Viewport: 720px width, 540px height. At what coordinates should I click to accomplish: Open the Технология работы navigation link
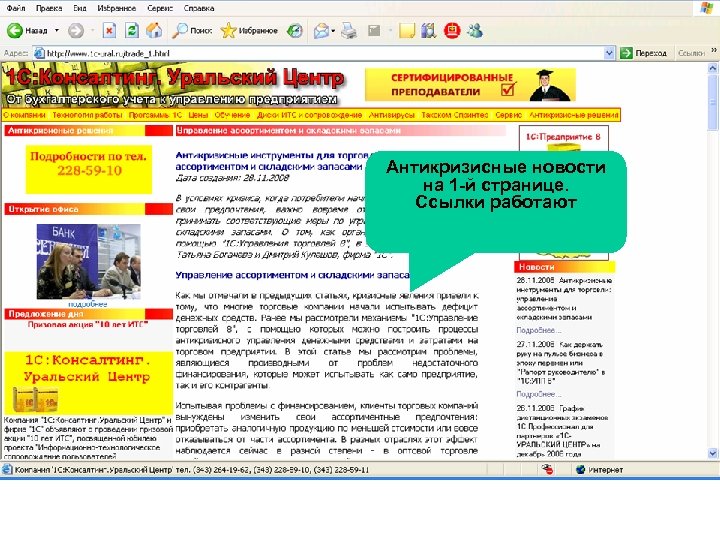(87, 115)
